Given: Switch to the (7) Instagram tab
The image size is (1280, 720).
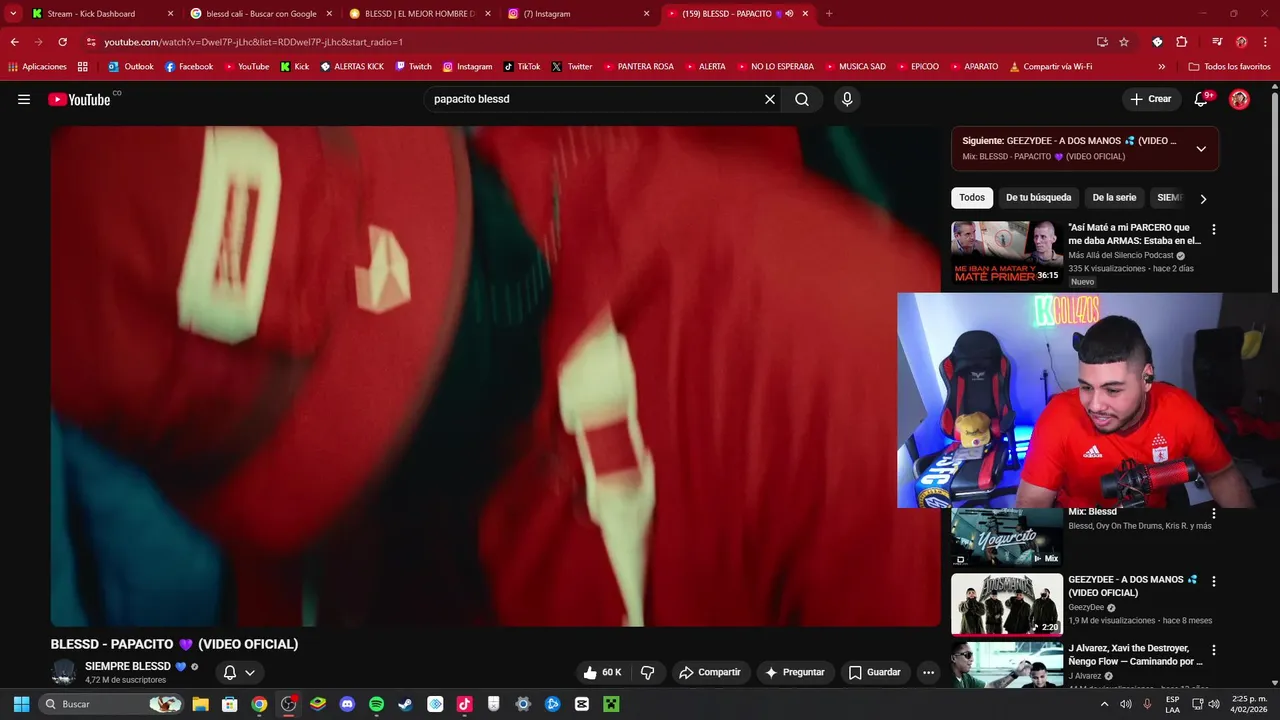Looking at the screenshot, I should tap(578, 14).
